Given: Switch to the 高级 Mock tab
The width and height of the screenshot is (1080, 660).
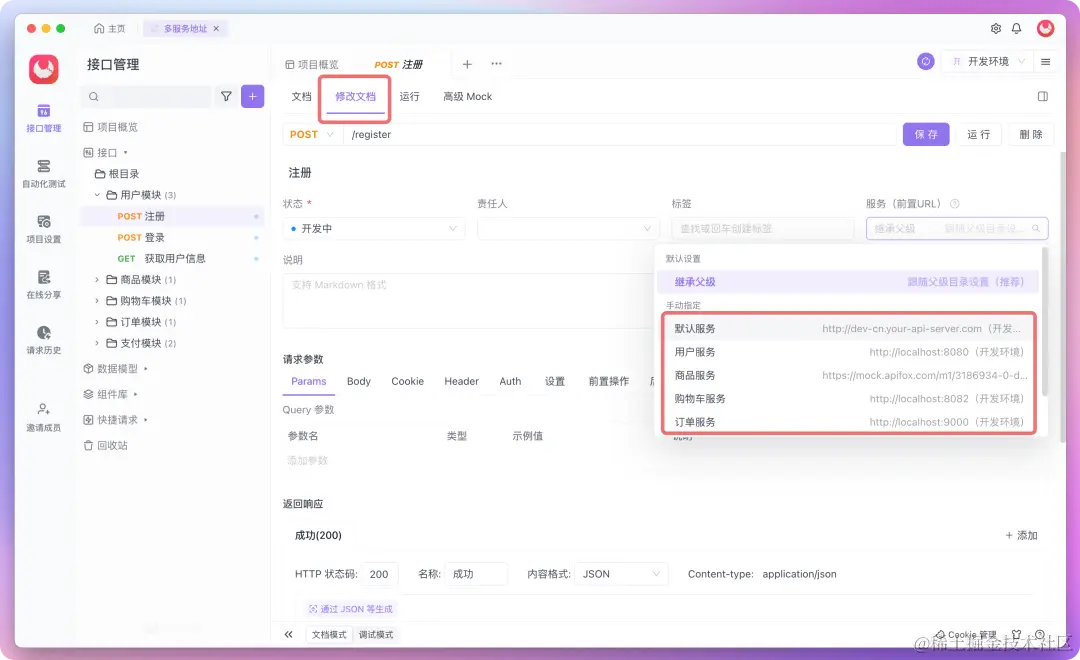Looking at the screenshot, I should coord(466,97).
